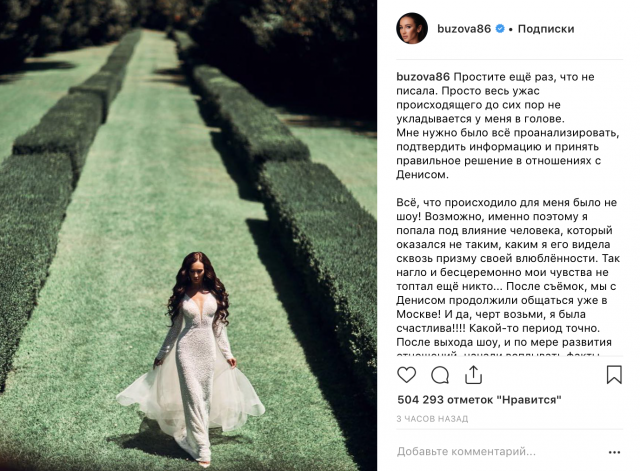Open the buzova86 username in the post header

tap(464, 29)
